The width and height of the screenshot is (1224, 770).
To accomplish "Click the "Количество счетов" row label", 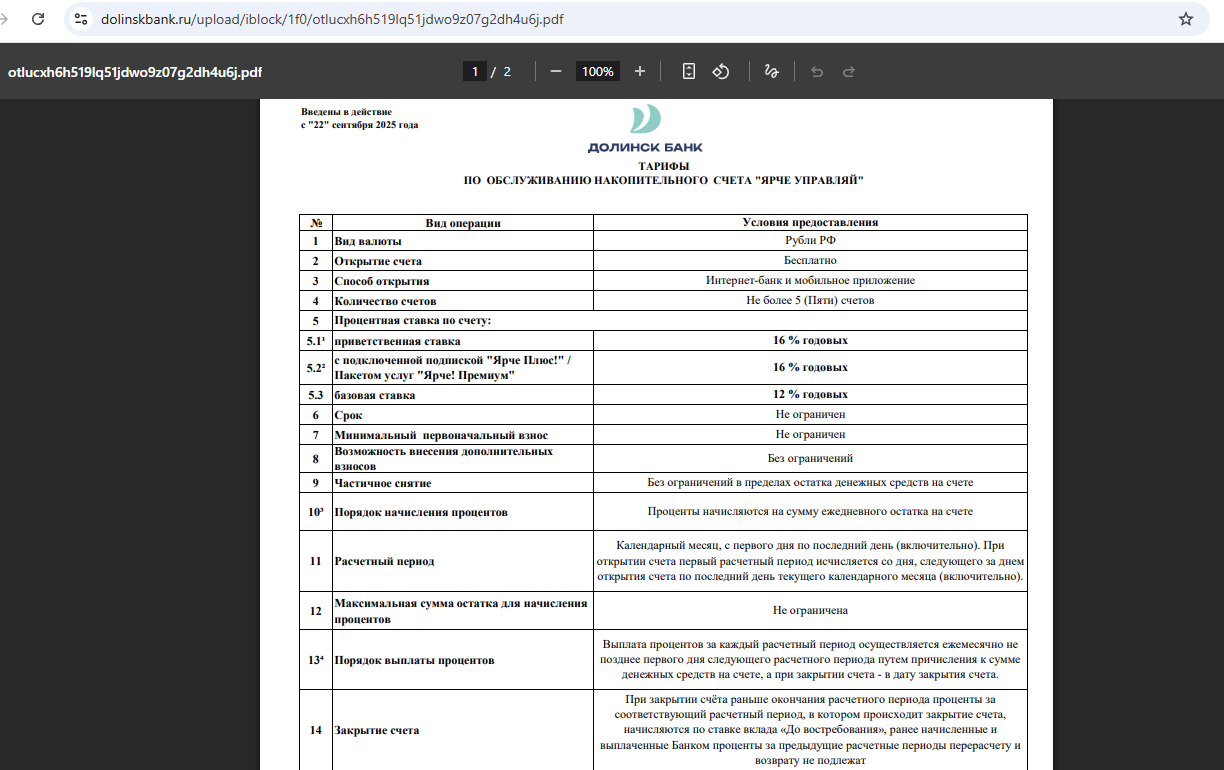I will pyautogui.click(x=385, y=301).
